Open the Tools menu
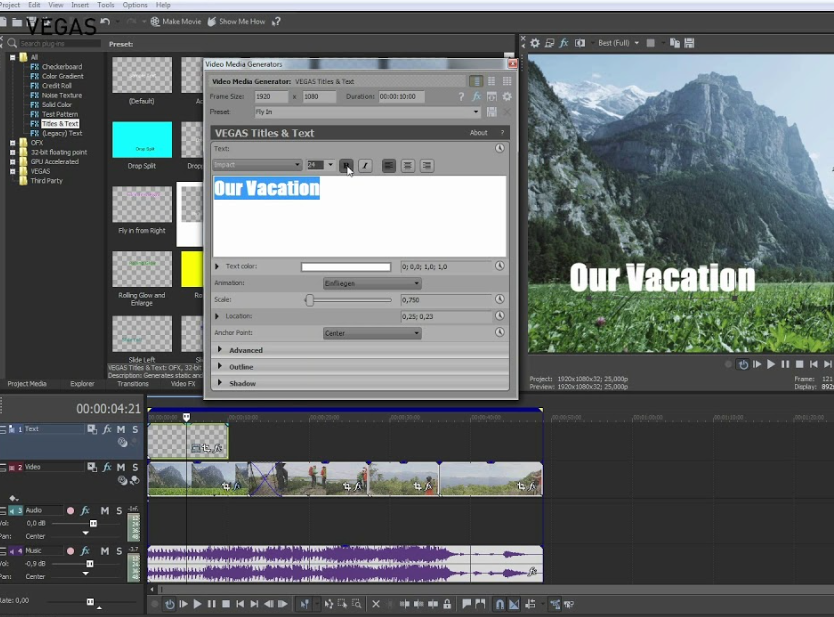 click(105, 5)
